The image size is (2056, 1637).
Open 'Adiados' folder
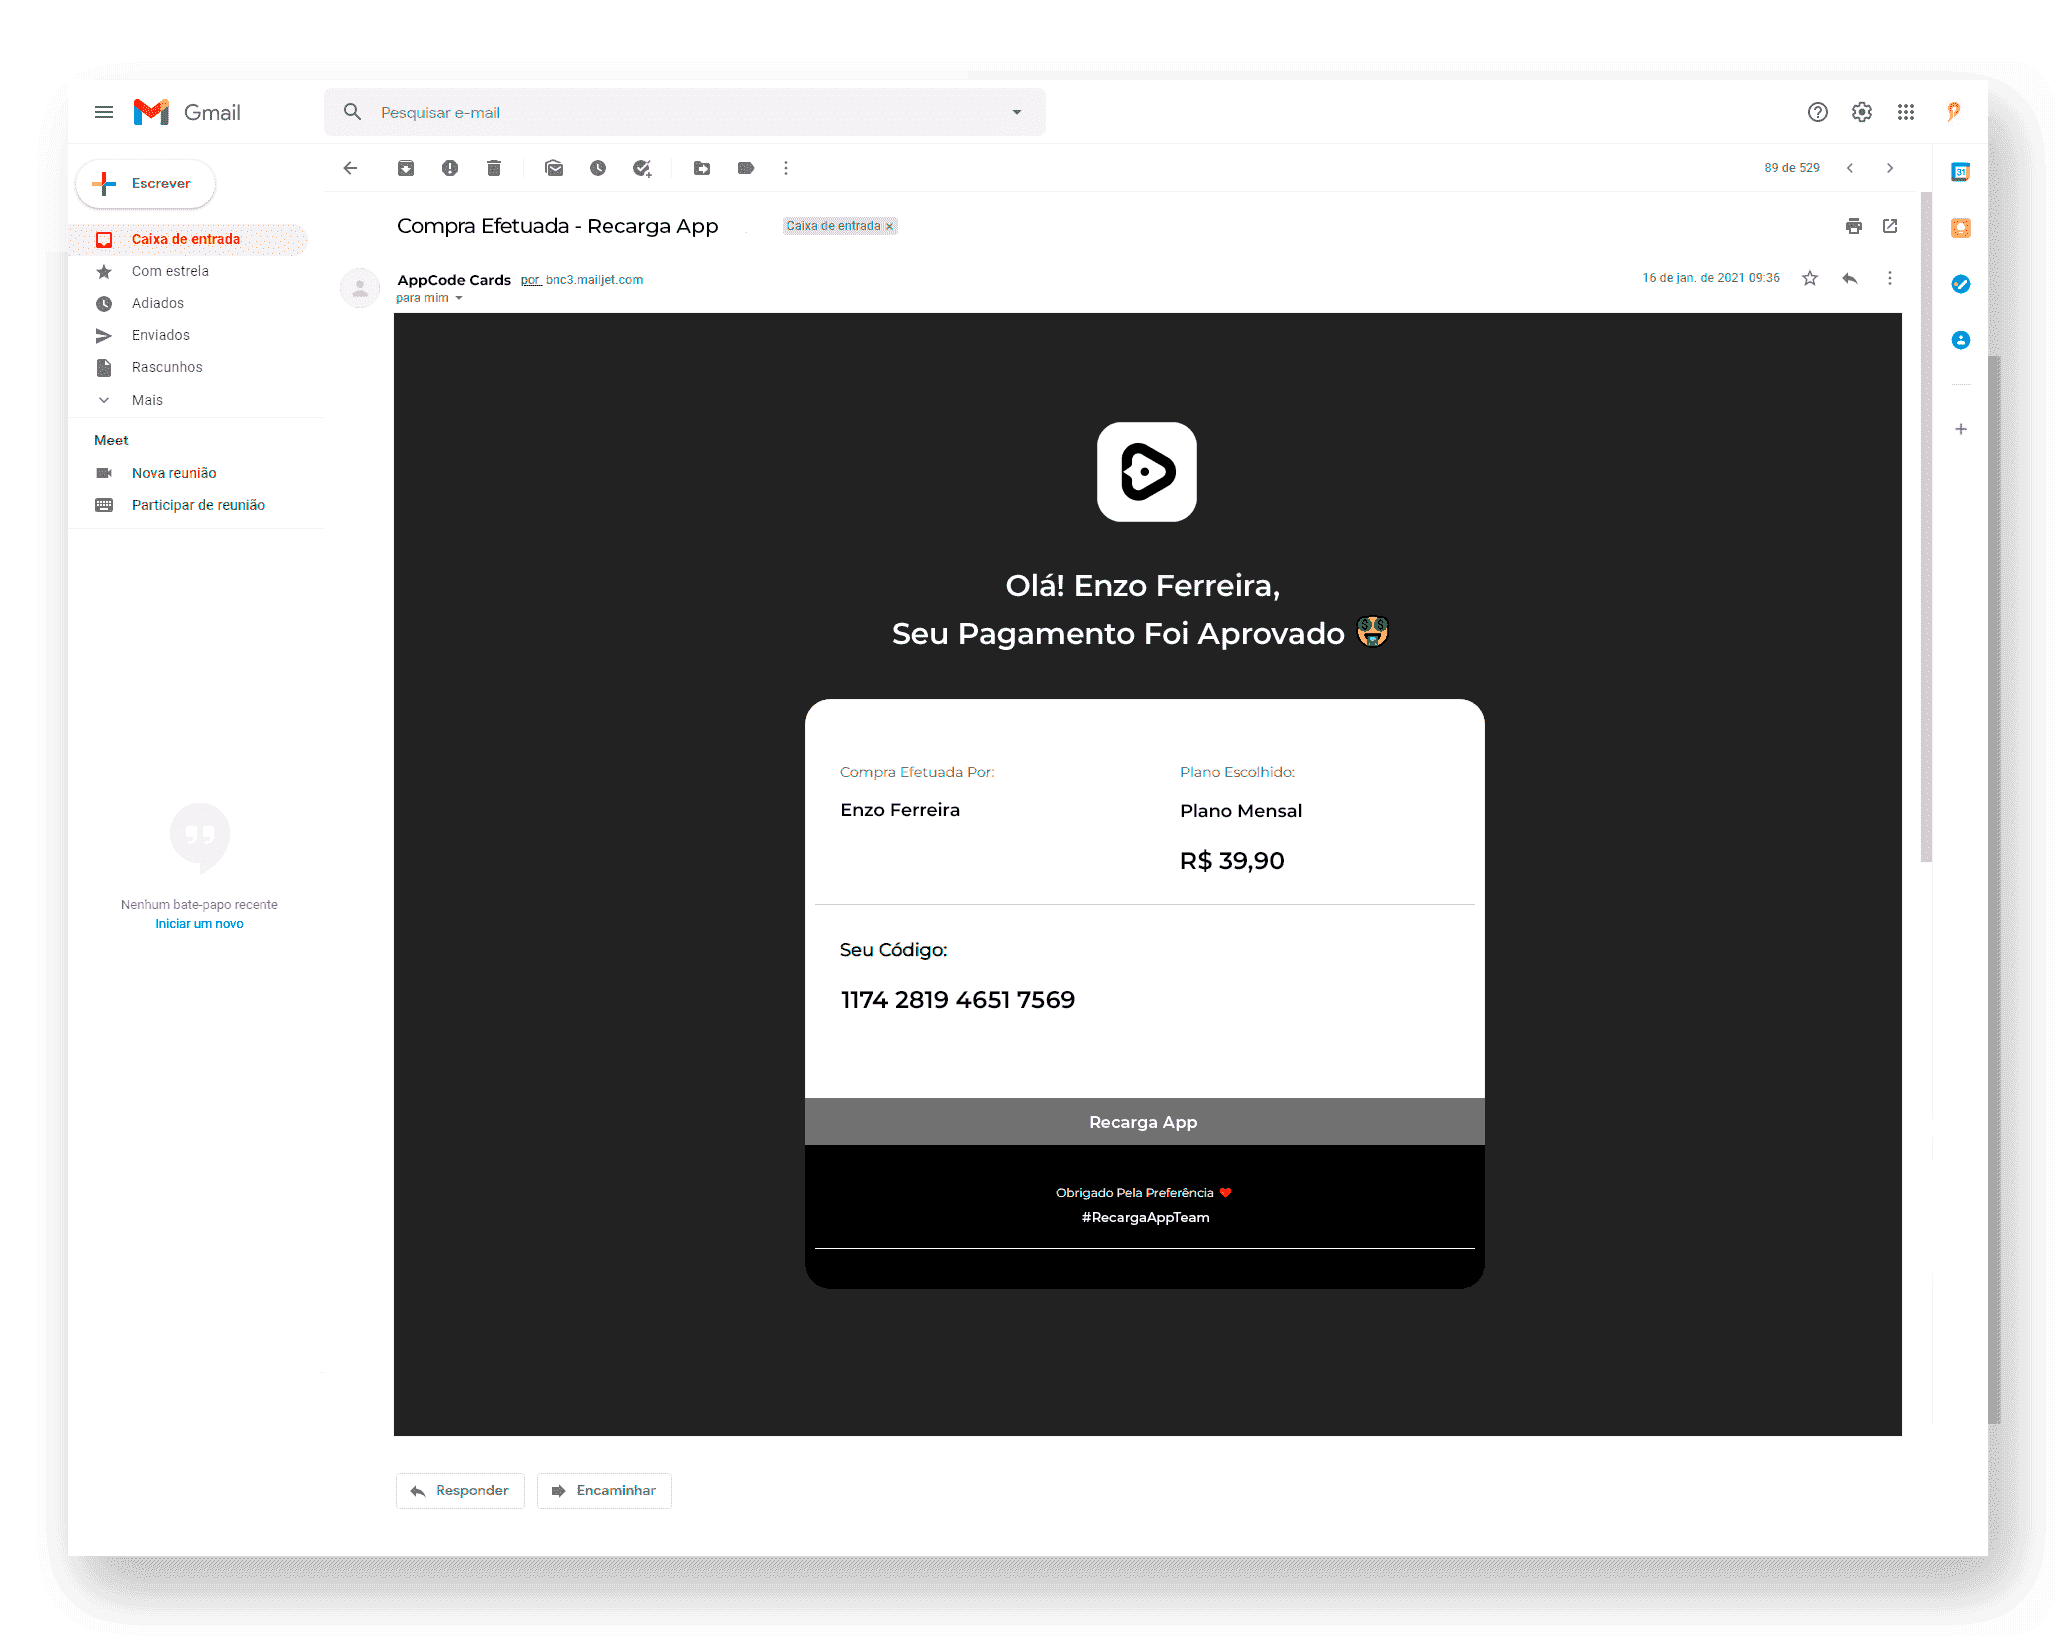158,303
